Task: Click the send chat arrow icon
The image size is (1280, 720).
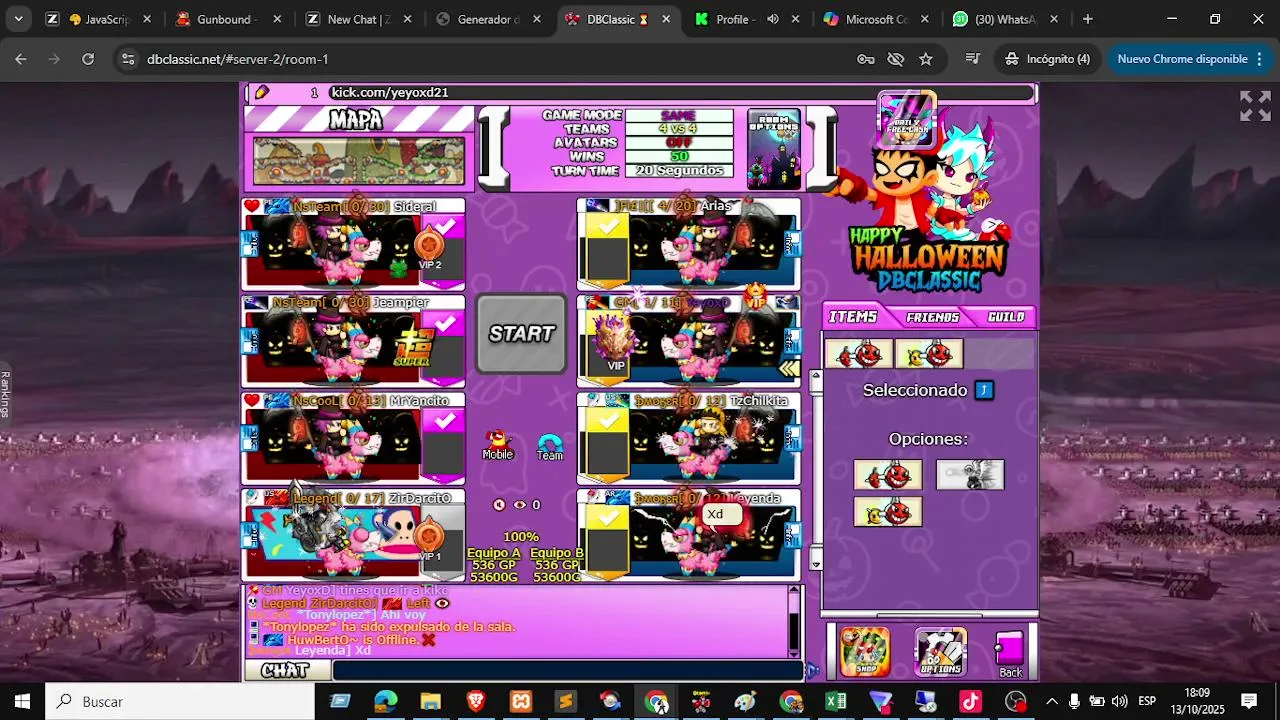Action: click(812, 671)
